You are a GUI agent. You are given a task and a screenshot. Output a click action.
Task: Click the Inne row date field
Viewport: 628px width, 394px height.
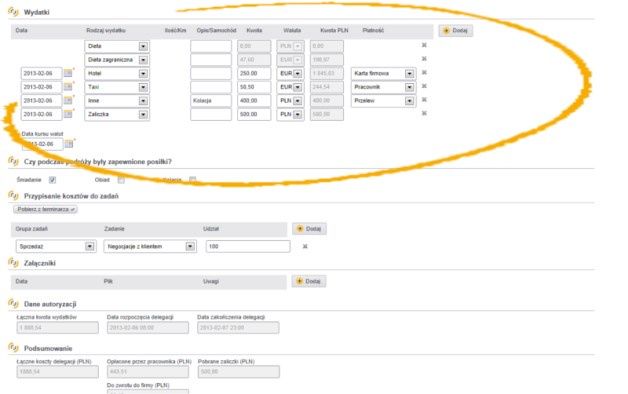click(x=42, y=101)
